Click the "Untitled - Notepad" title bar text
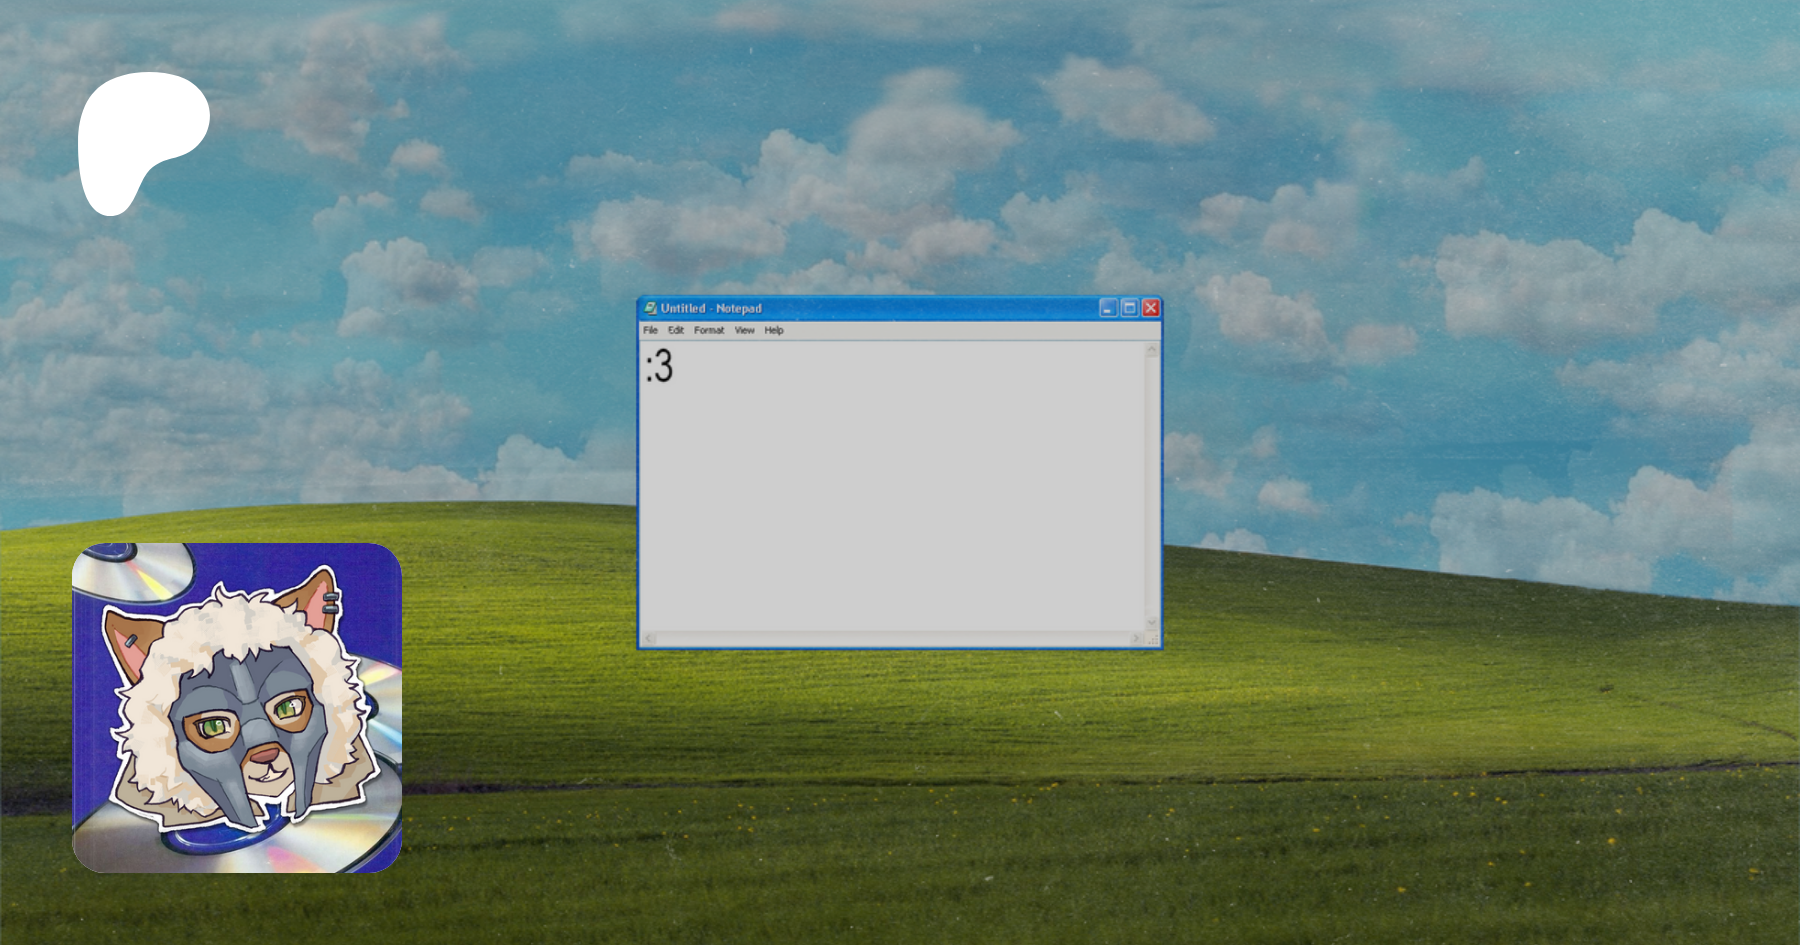The height and width of the screenshot is (945, 1800). [711, 308]
